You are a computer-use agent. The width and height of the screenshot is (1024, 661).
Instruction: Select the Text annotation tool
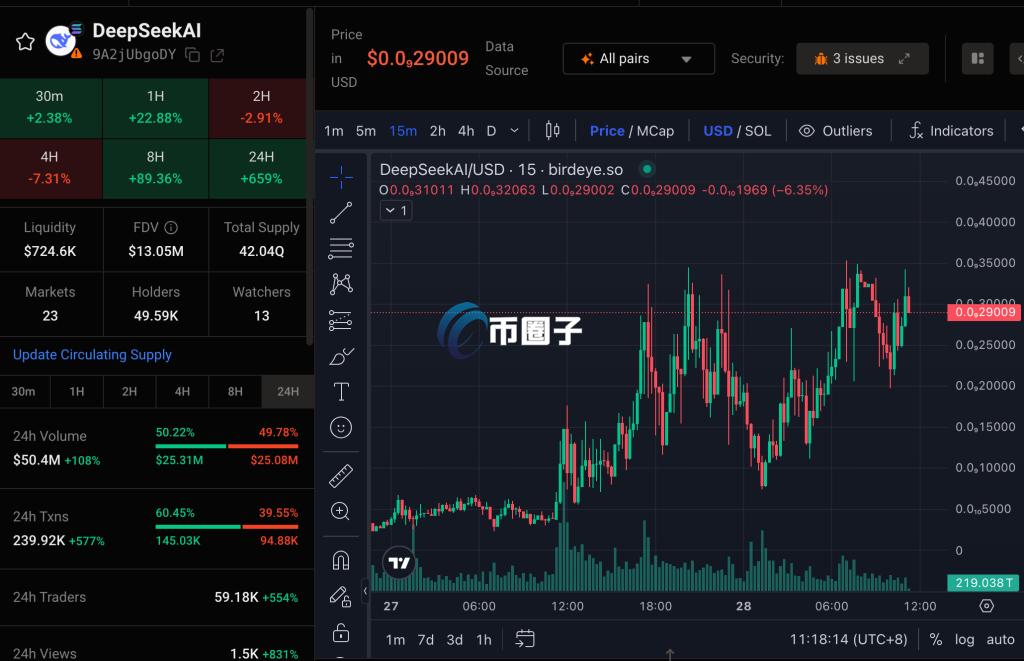[341, 391]
